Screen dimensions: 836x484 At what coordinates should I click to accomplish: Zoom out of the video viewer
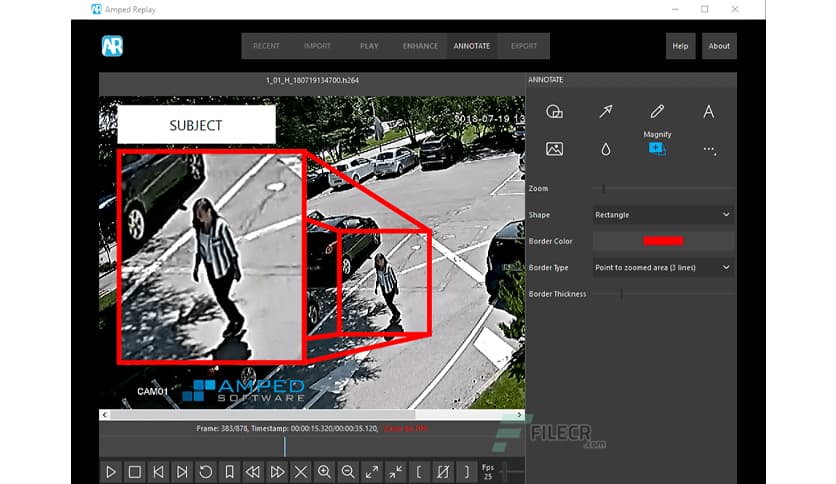(348, 472)
